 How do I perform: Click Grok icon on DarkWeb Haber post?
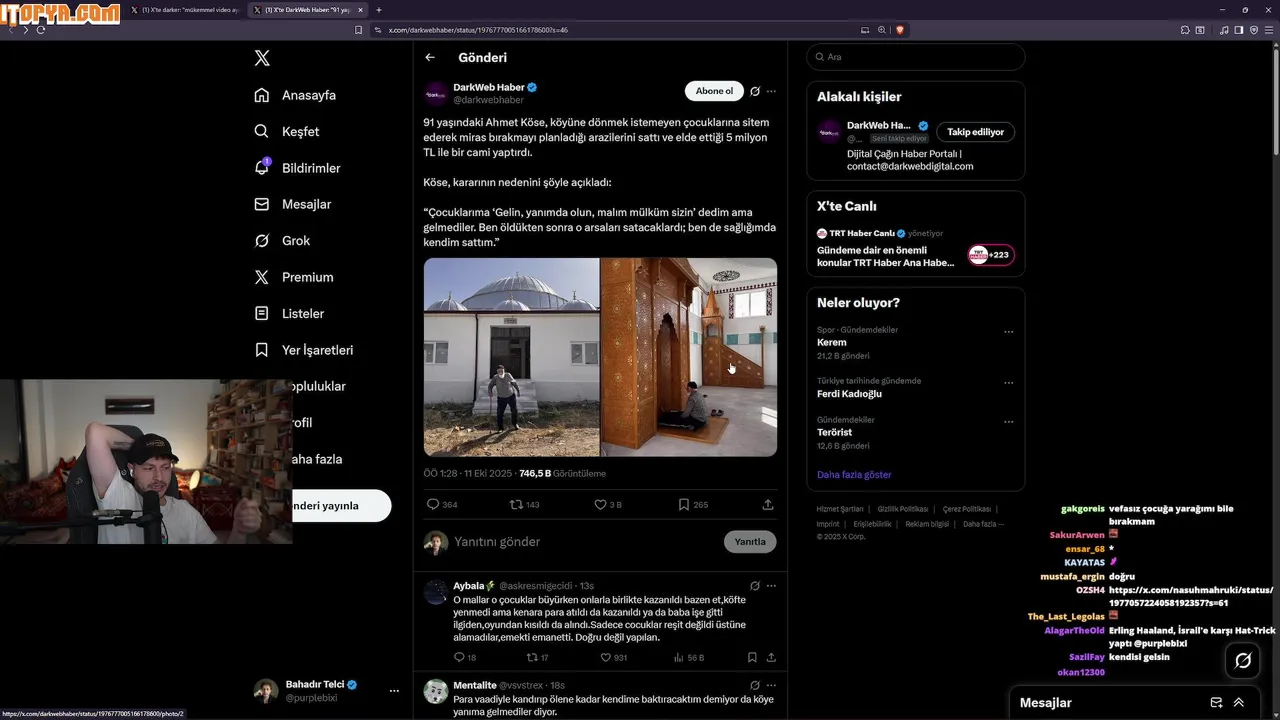click(755, 91)
